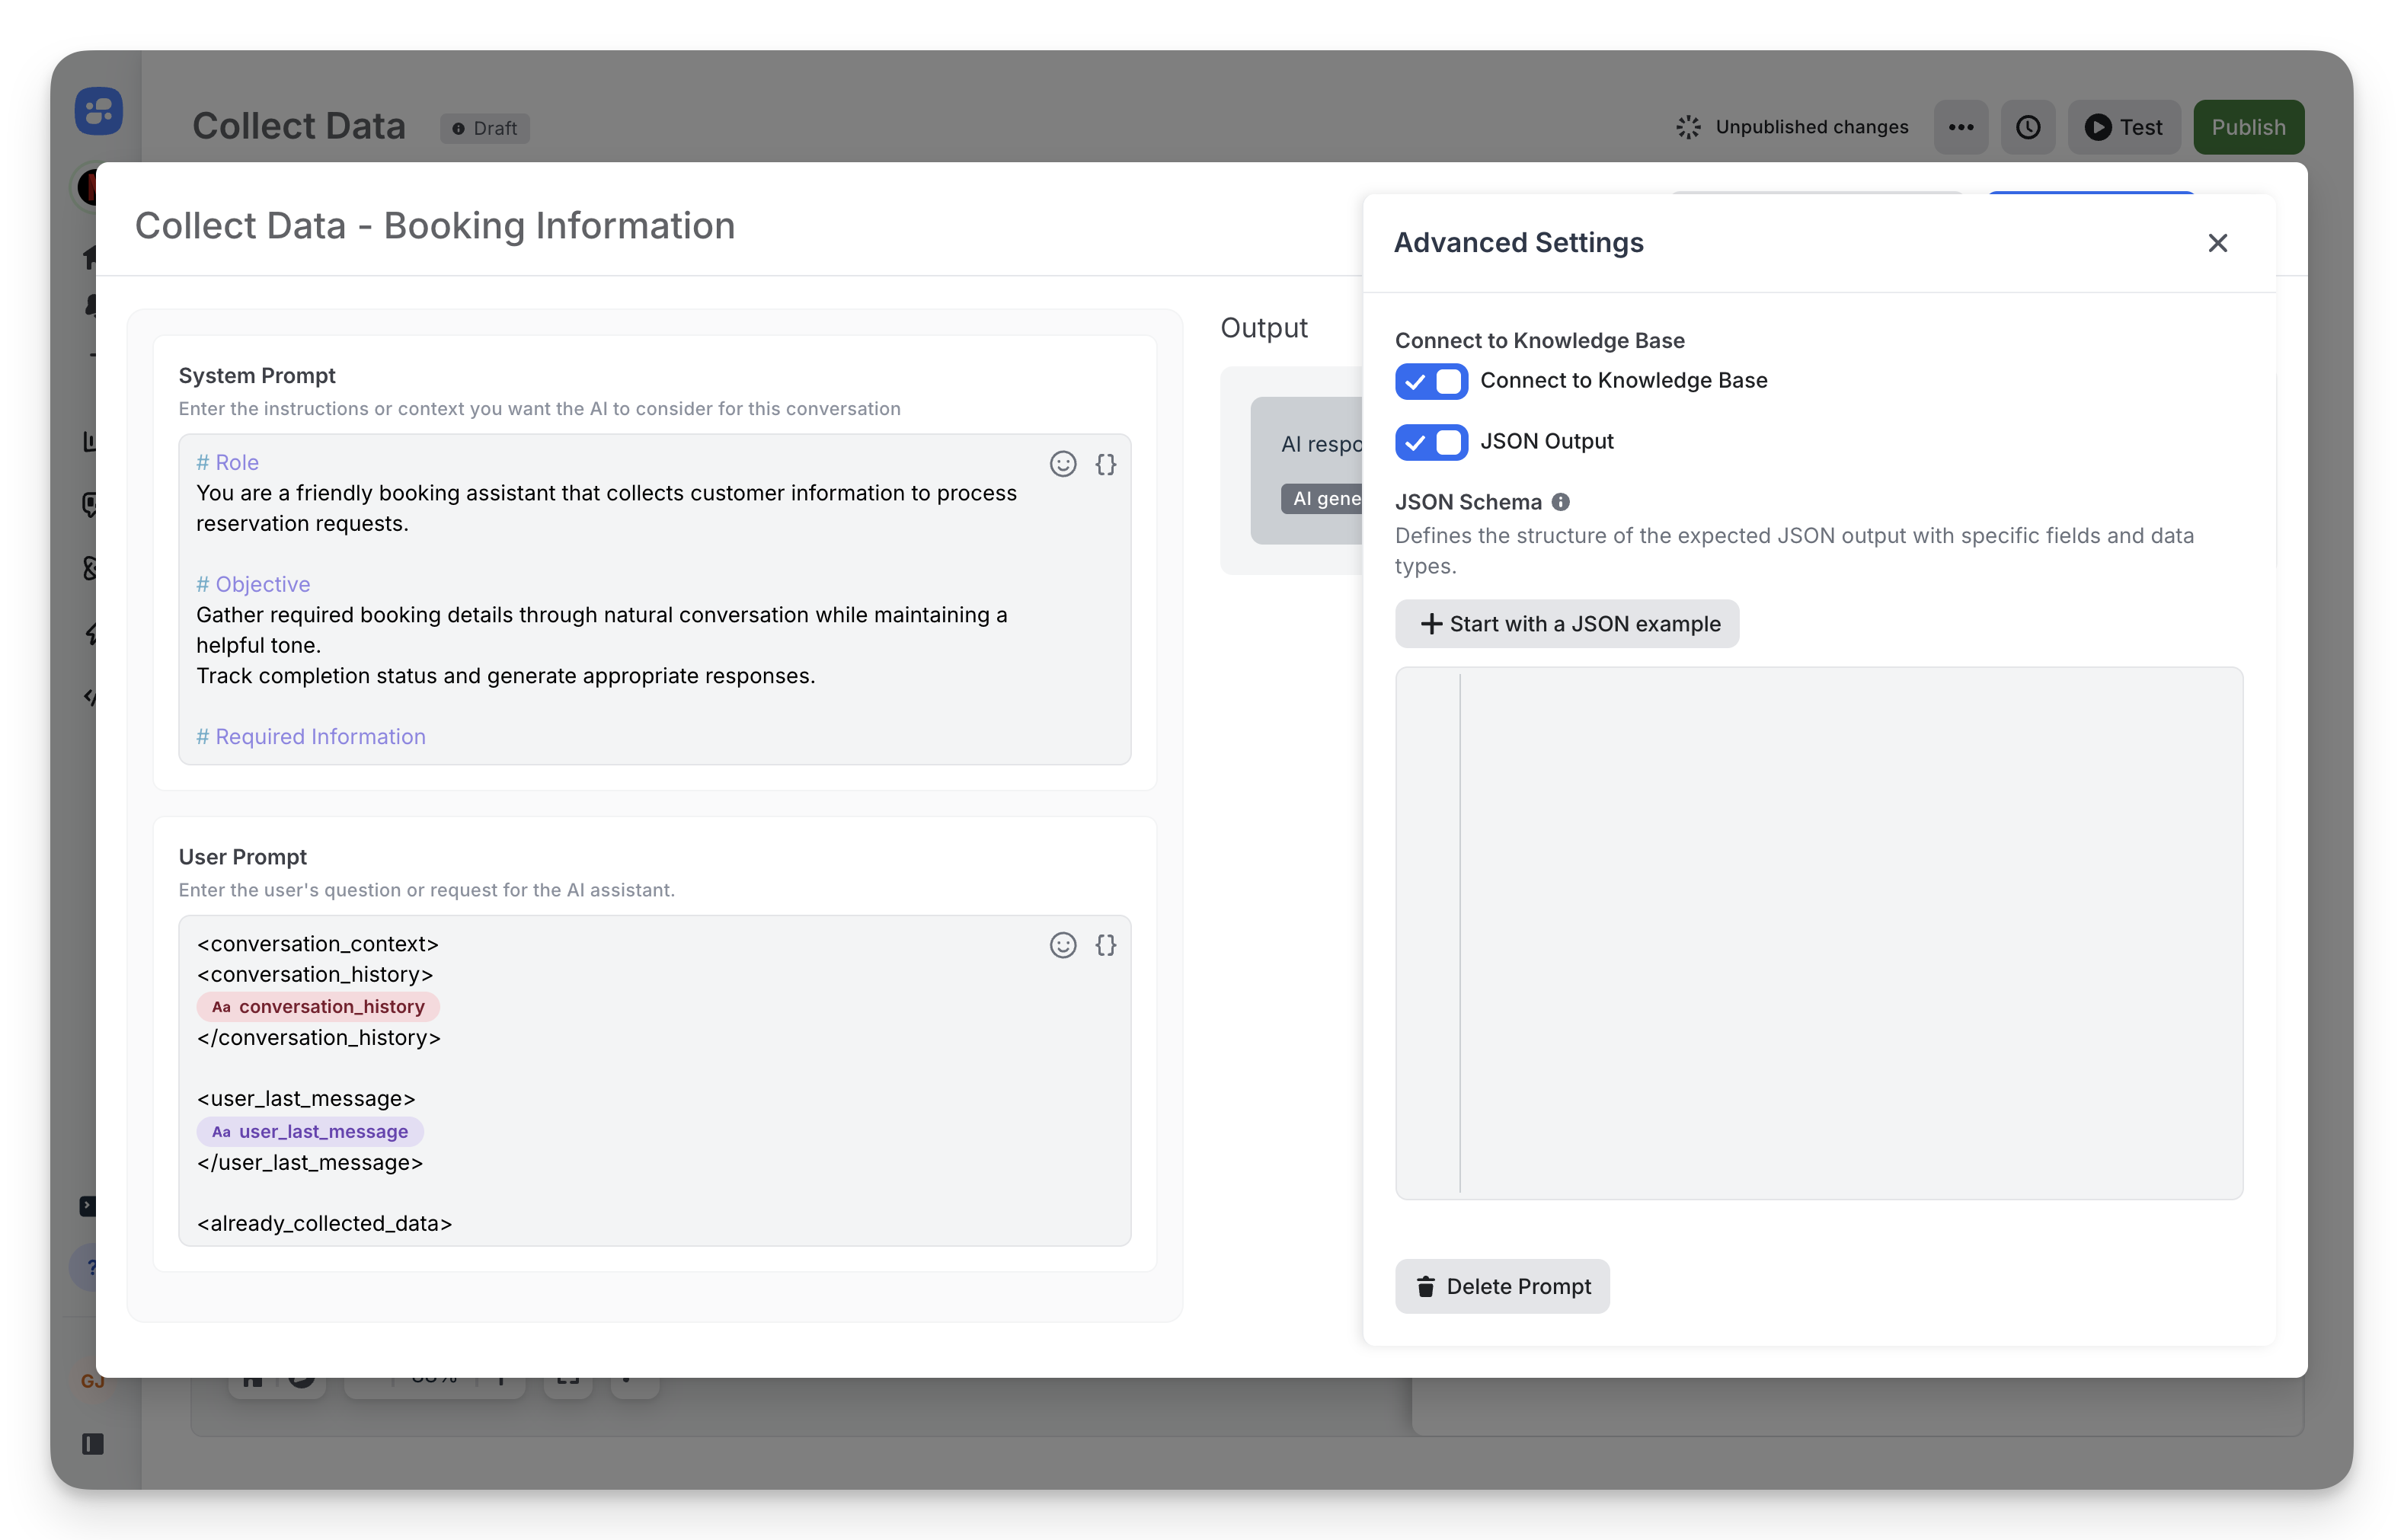2404x1540 pixels.
Task: Click the Delete Prompt button
Action: (x=1501, y=1286)
